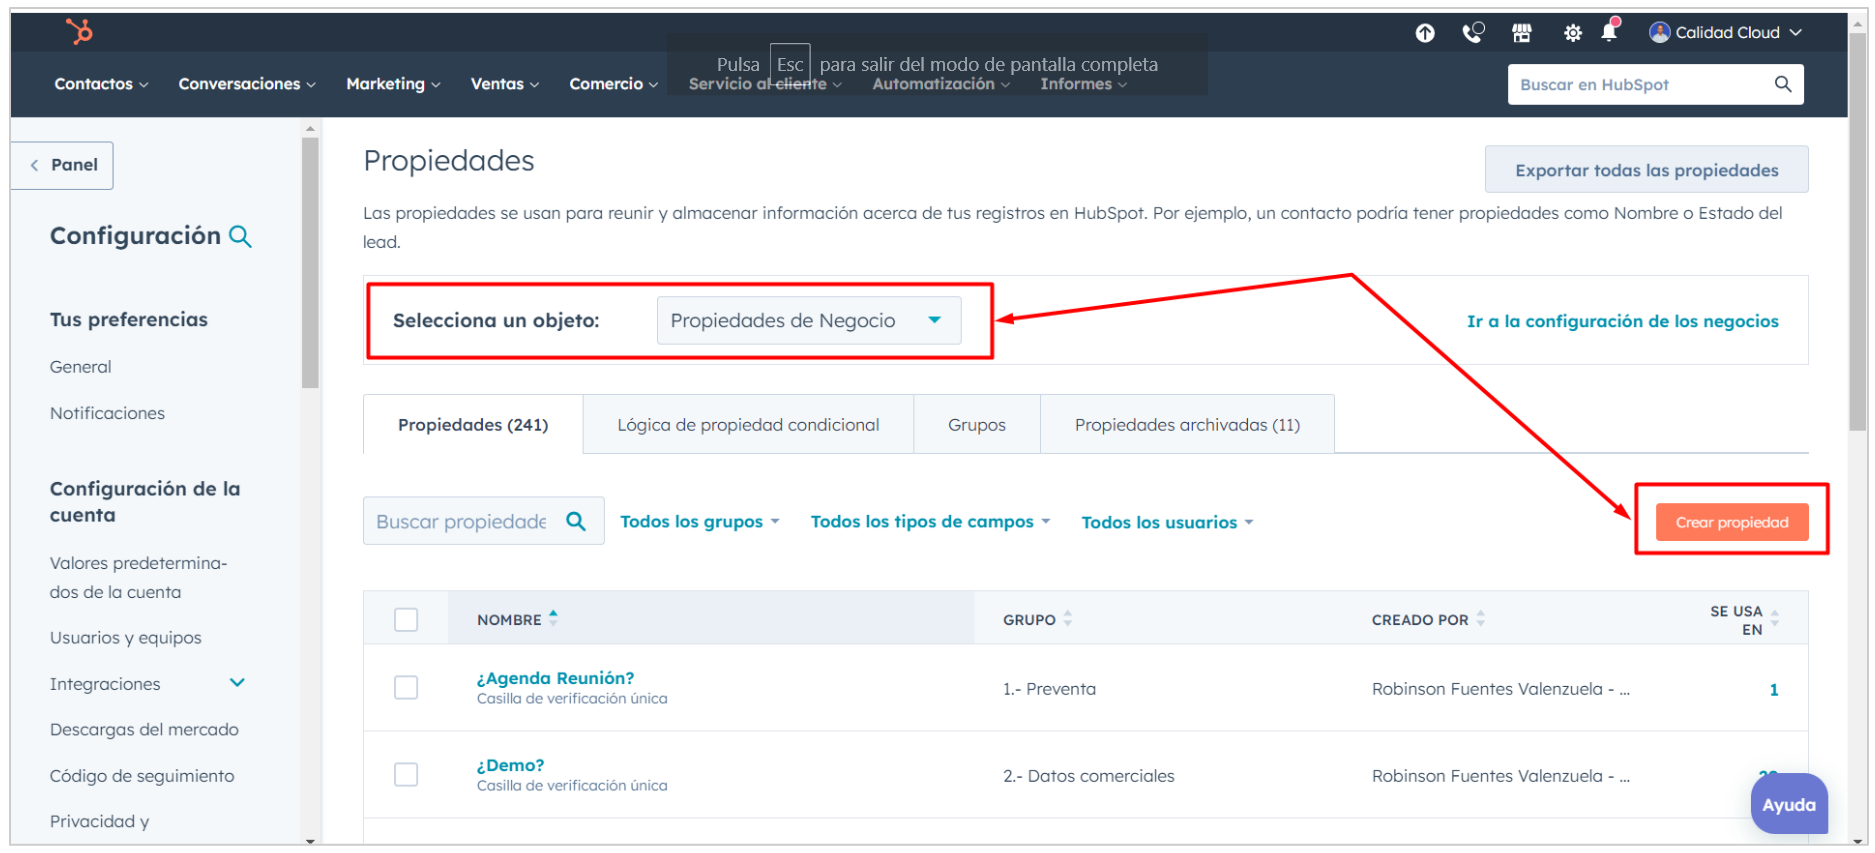
Task: Open the notifications bell
Action: pos(1609,32)
